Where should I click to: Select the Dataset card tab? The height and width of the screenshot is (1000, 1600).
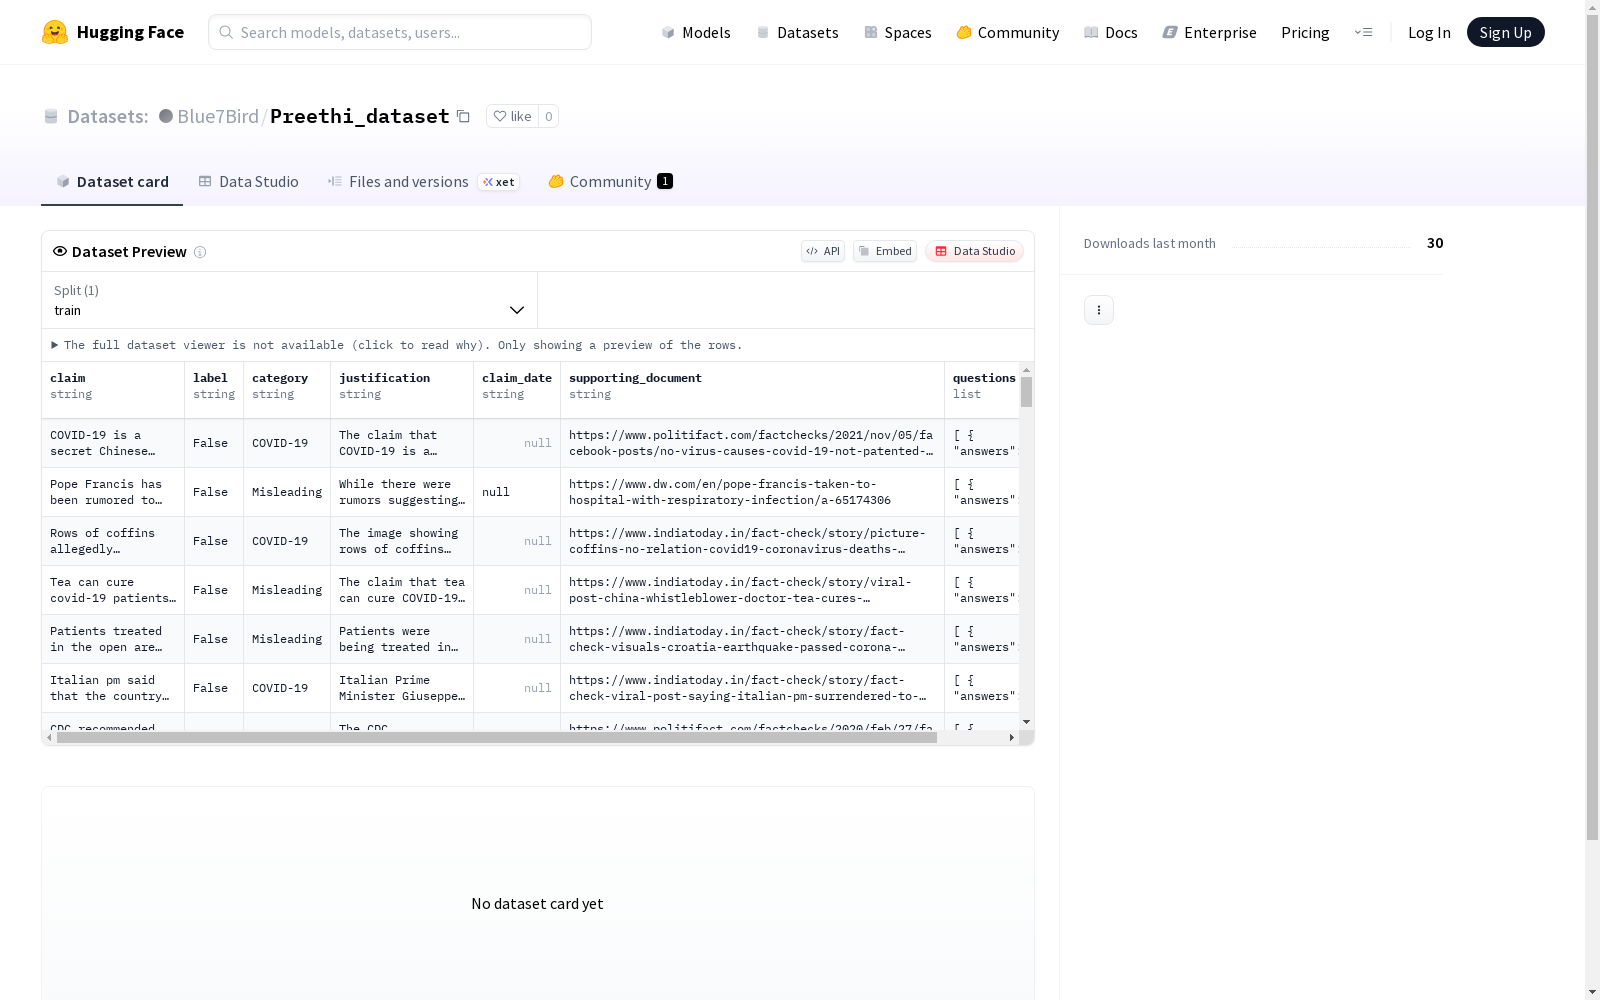click(112, 182)
